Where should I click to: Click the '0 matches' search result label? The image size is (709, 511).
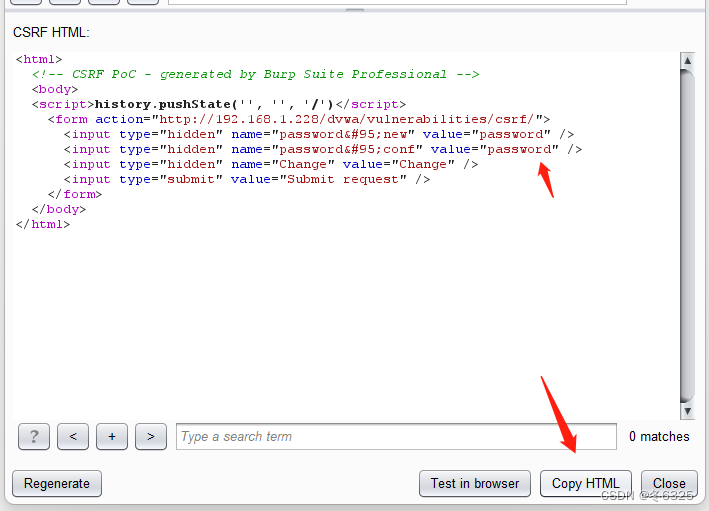(x=659, y=436)
